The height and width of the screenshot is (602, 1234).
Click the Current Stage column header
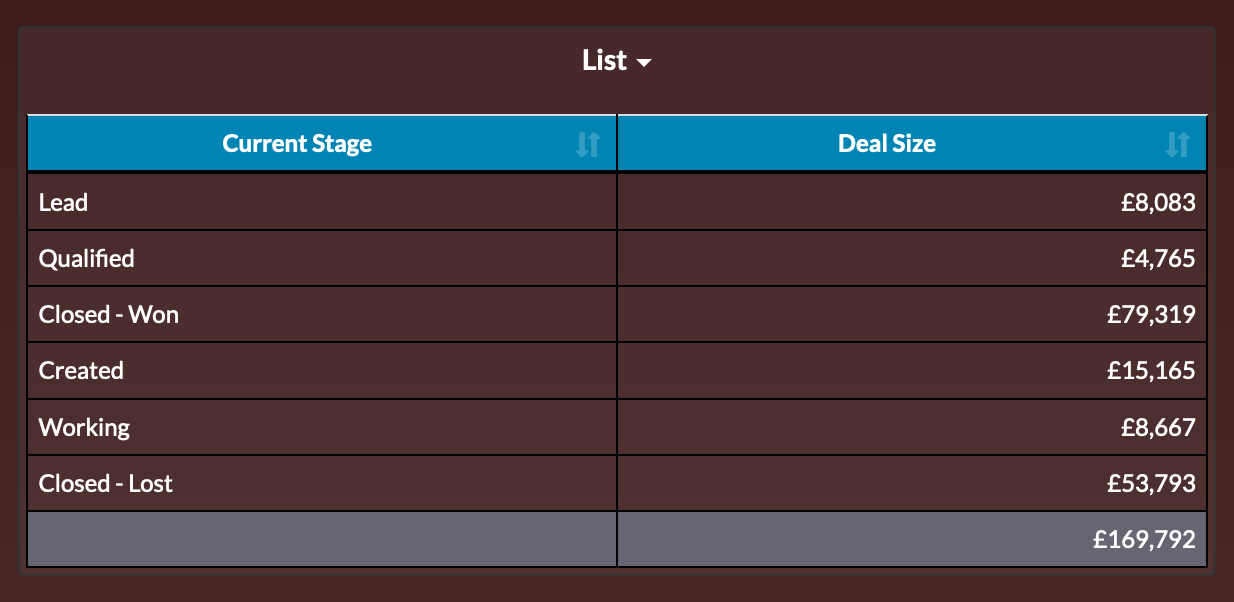tap(296, 143)
